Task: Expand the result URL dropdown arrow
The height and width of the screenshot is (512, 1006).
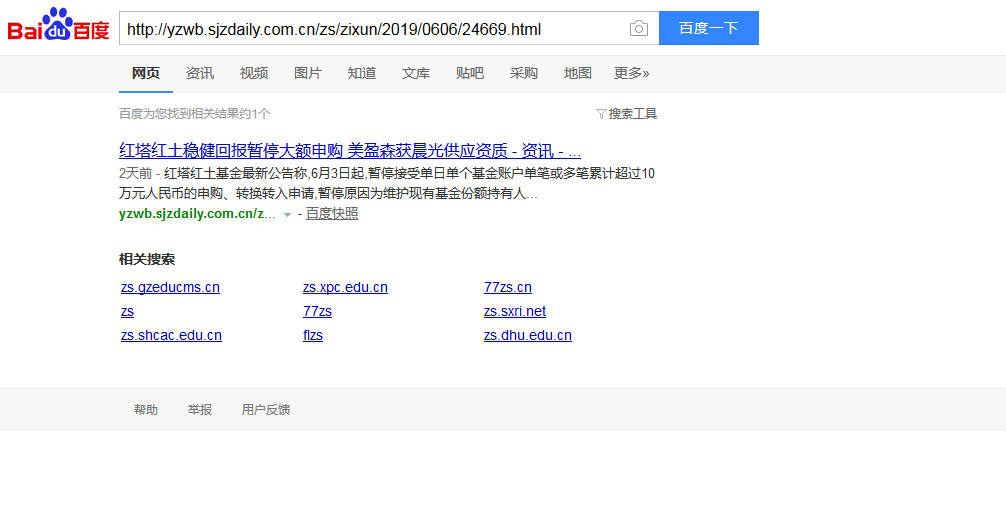Action: [287, 214]
